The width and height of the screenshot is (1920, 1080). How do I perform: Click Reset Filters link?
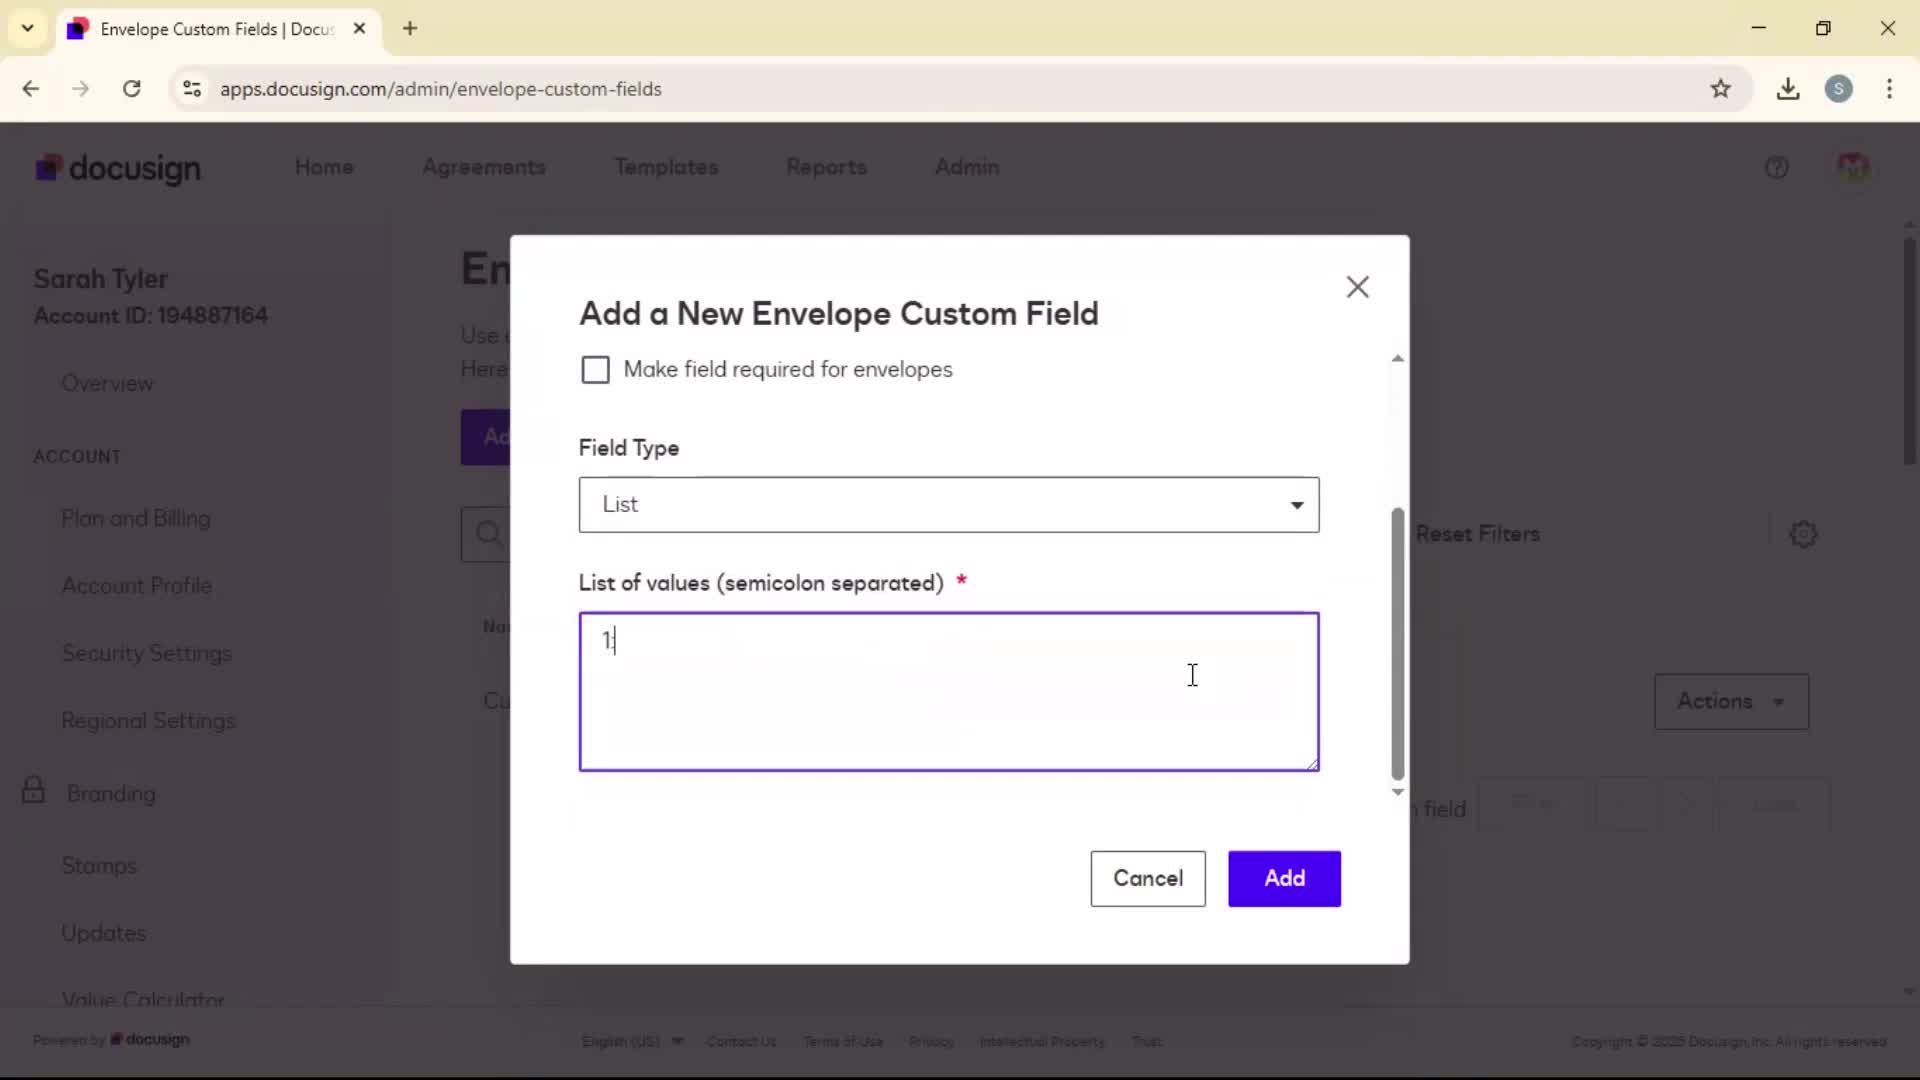tap(1478, 534)
